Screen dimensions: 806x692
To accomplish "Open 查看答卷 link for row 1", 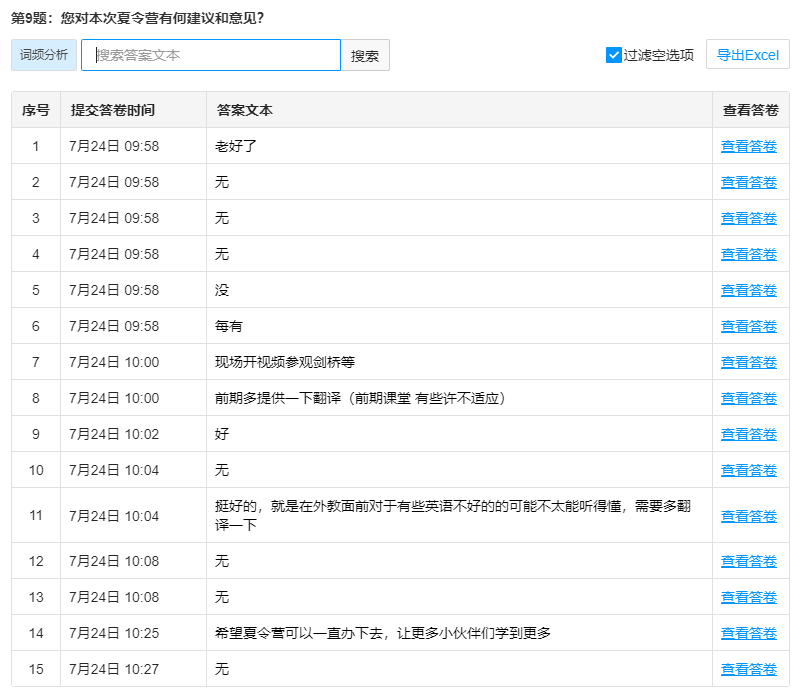I will 748,146.
